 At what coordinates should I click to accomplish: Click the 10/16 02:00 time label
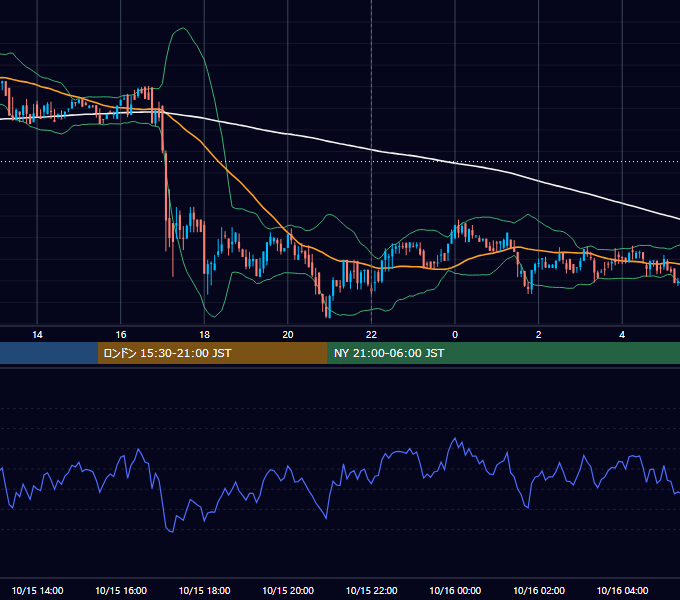[539, 590]
